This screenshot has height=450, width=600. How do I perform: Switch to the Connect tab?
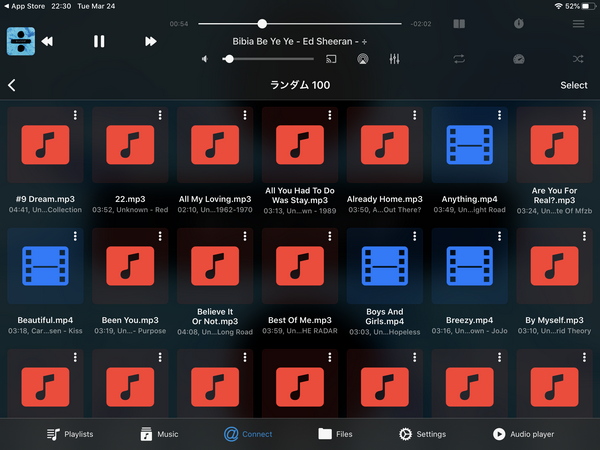[x=248, y=434]
